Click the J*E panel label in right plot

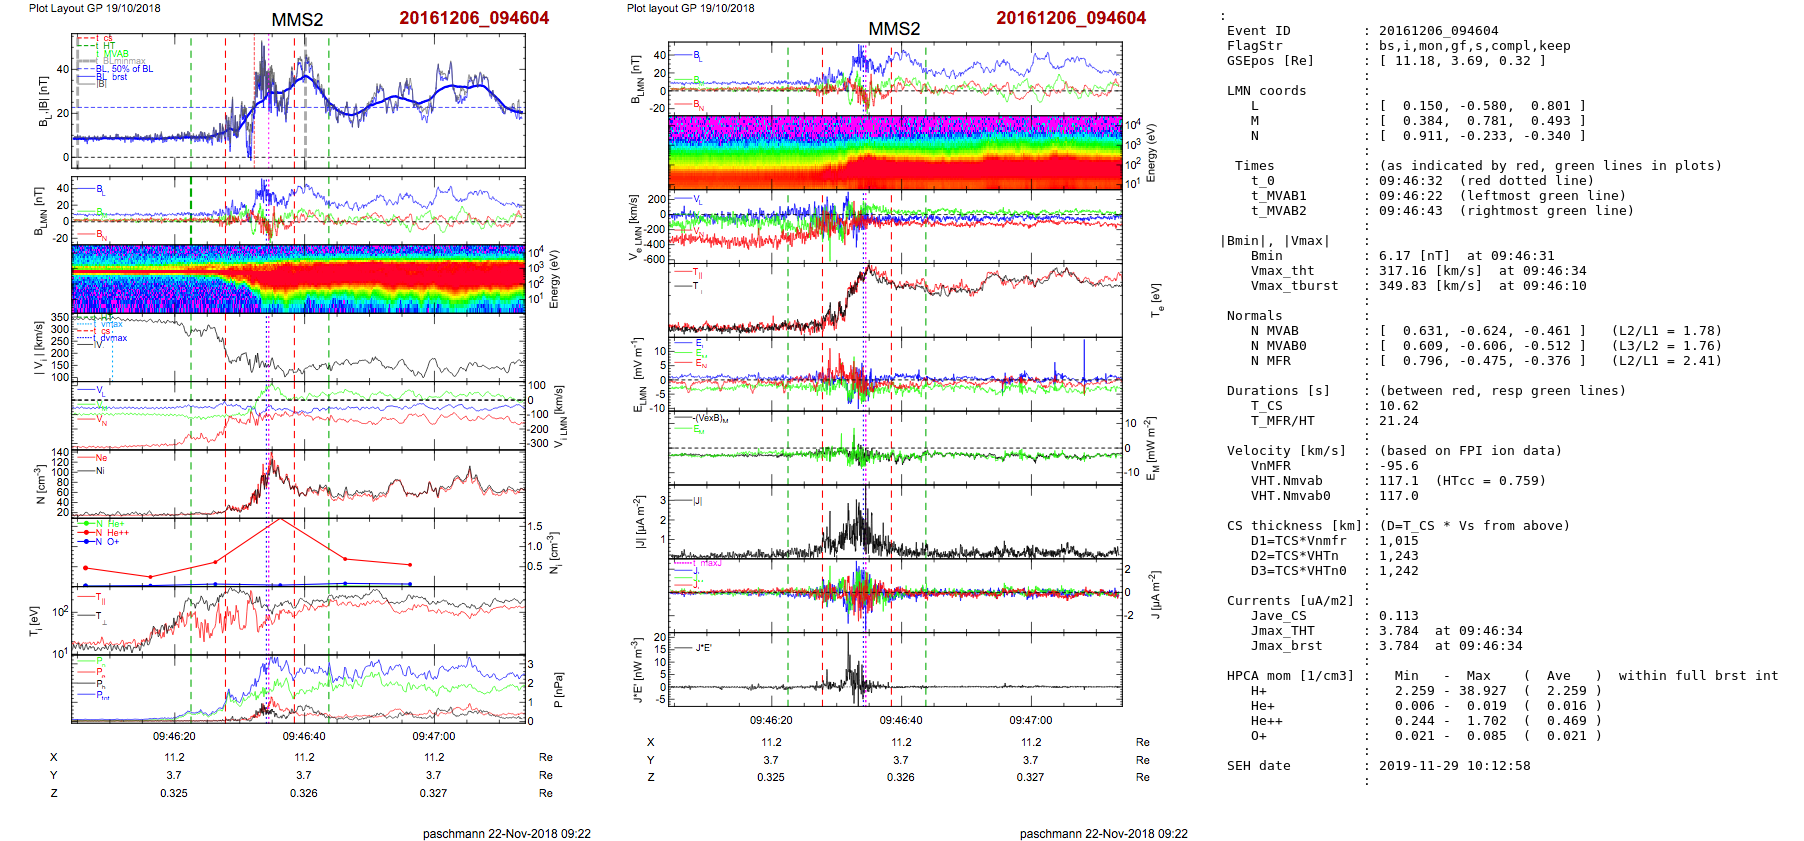(x=703, y=648)
